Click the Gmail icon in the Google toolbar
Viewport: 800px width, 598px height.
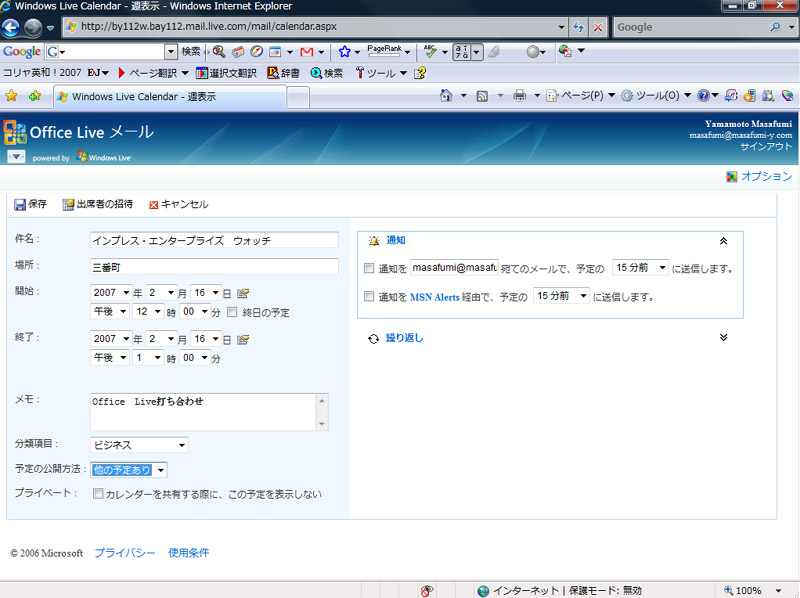[x=307, y=52]
